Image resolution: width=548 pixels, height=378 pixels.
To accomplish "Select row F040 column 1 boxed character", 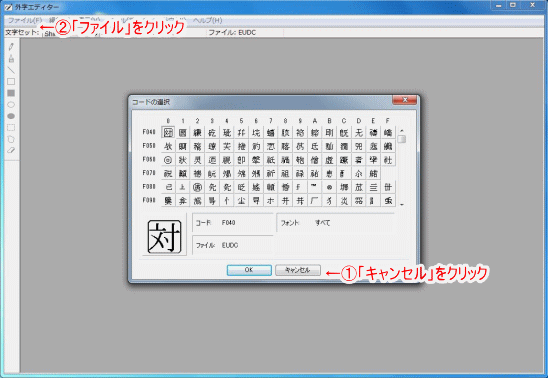I will click(183, 132).
